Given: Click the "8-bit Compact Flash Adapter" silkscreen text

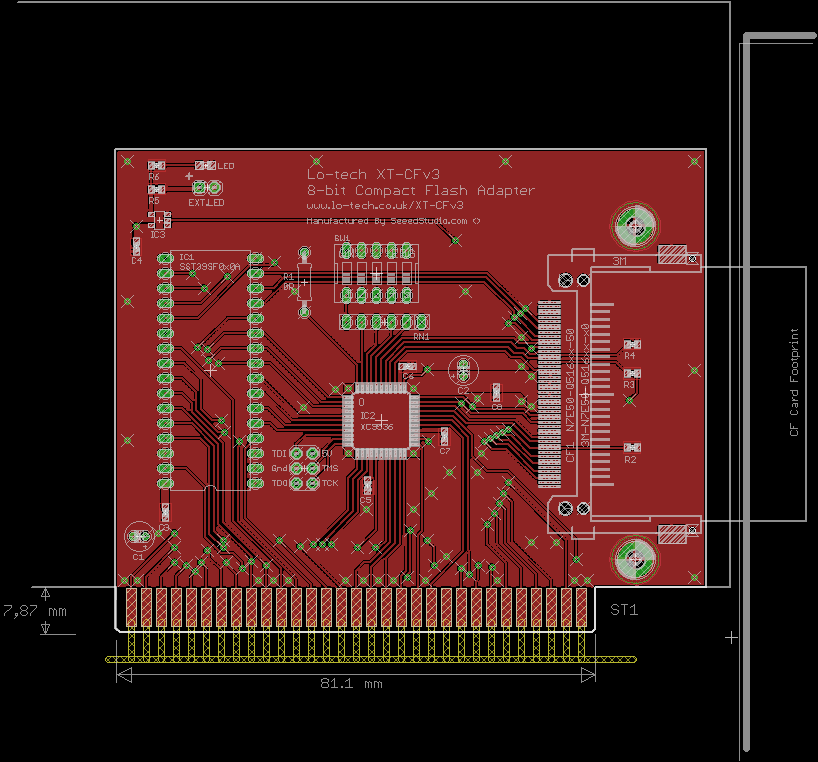Looking at the screenshot, I should (421, 190).
